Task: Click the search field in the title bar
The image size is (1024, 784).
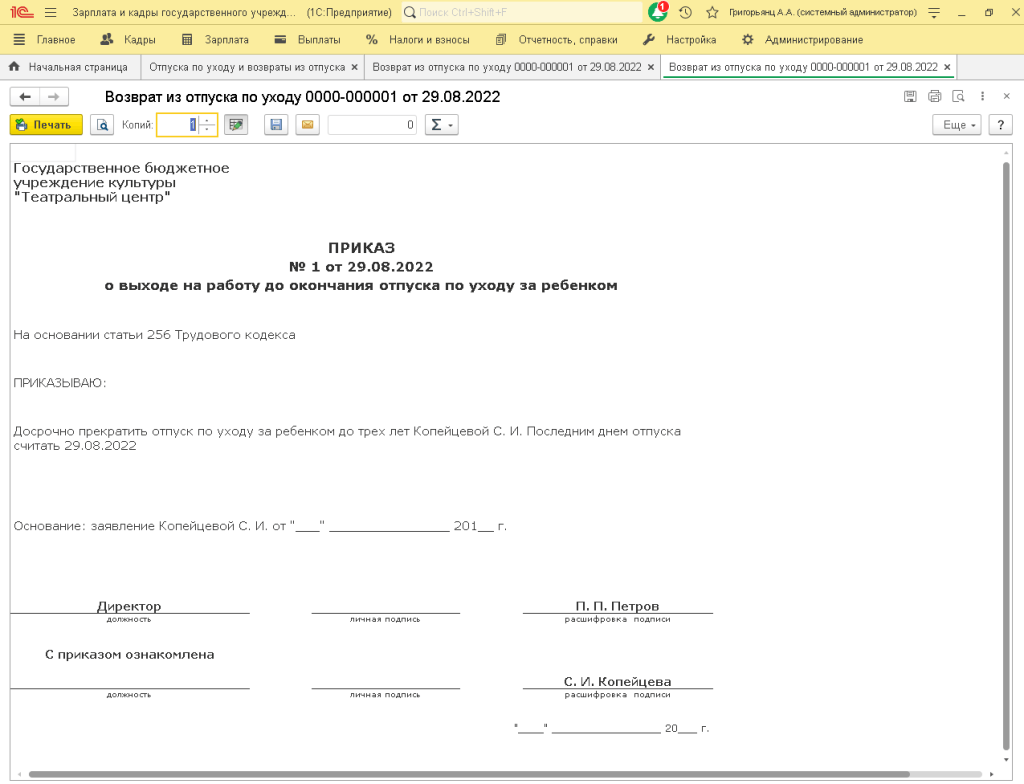Action: [521, 12]
